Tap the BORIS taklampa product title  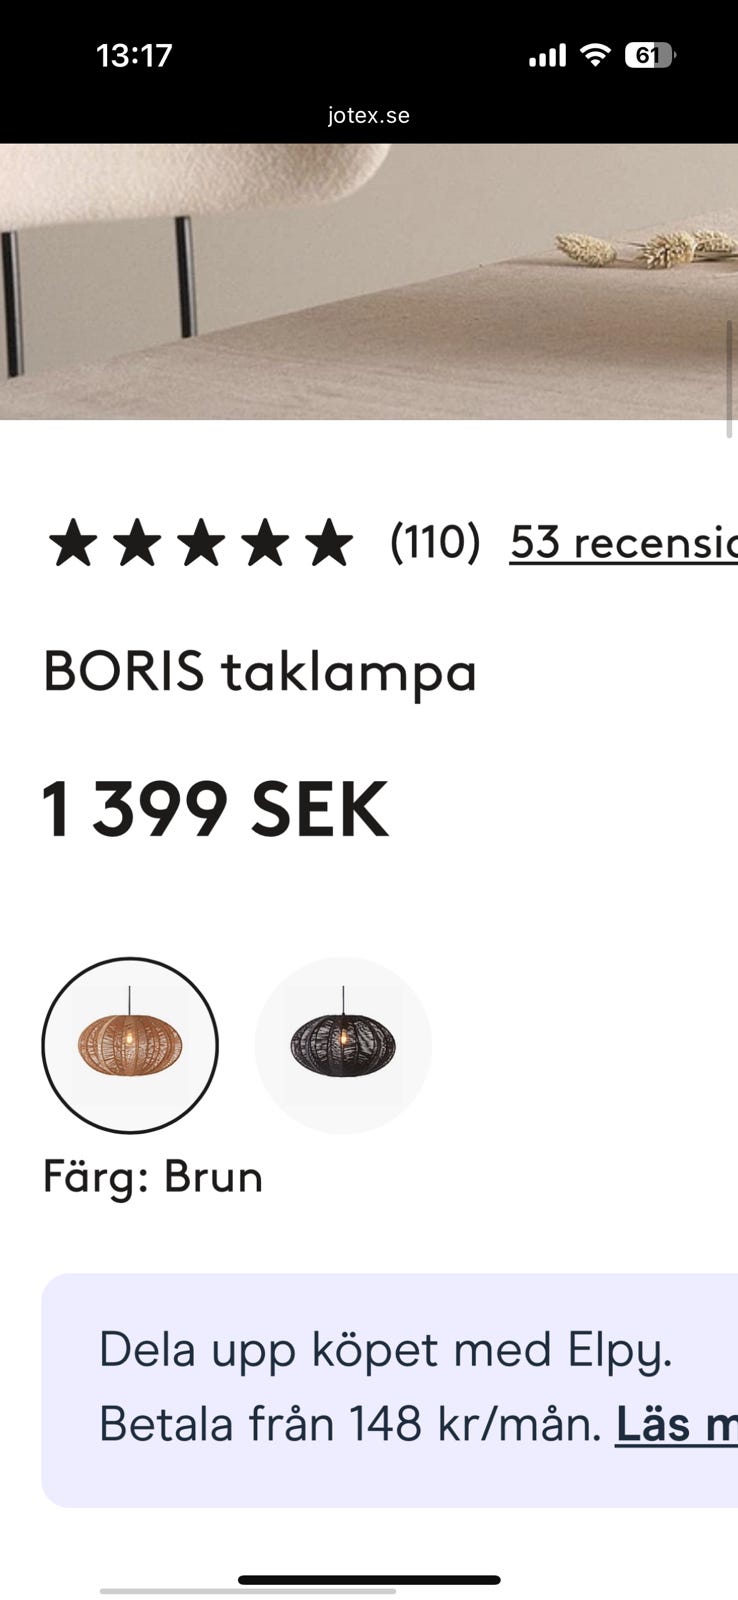click(x=260, y=672)
